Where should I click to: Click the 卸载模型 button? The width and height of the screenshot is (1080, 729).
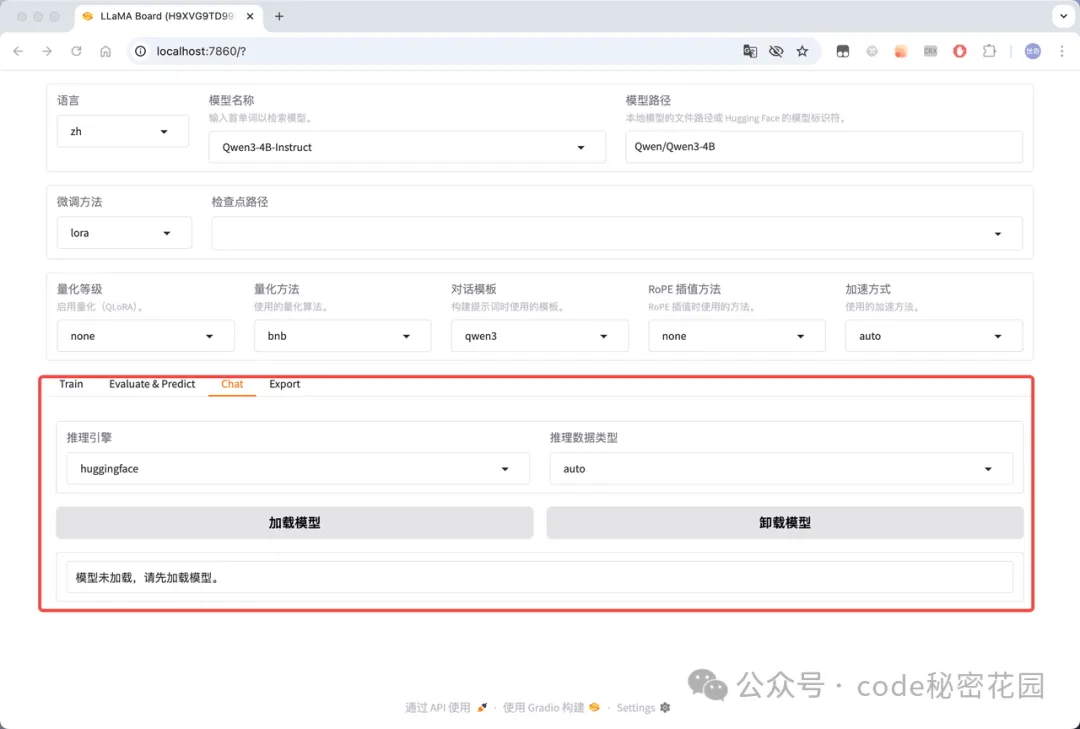pyautogui.click(x=785, y=523)
